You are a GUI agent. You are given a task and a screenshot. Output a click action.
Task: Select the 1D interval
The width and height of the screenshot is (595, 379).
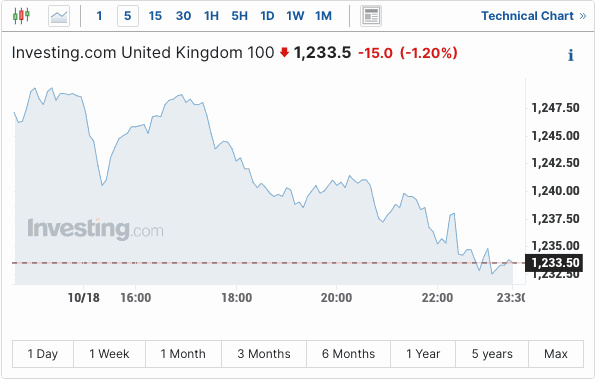(267, 16)
